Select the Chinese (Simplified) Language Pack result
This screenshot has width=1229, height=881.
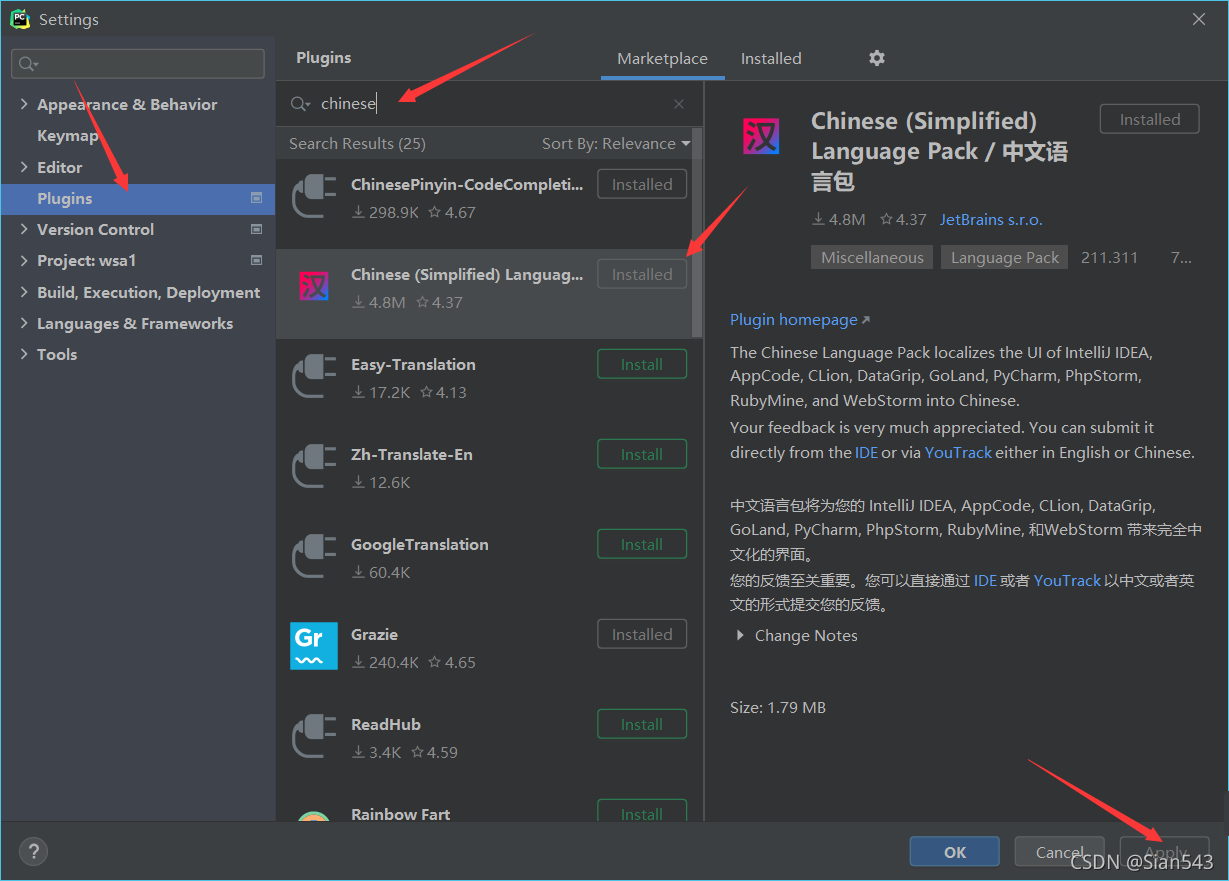[485, 294]
